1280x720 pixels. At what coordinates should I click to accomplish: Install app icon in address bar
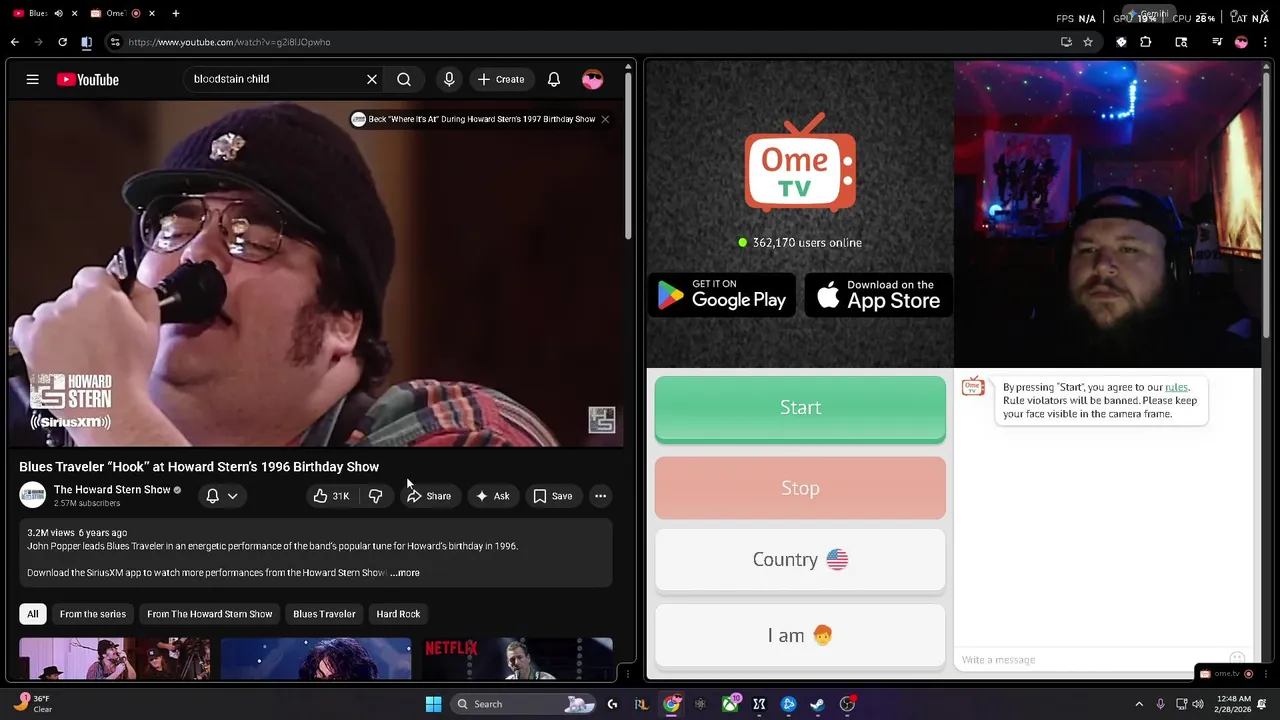tap(1066, 42)
